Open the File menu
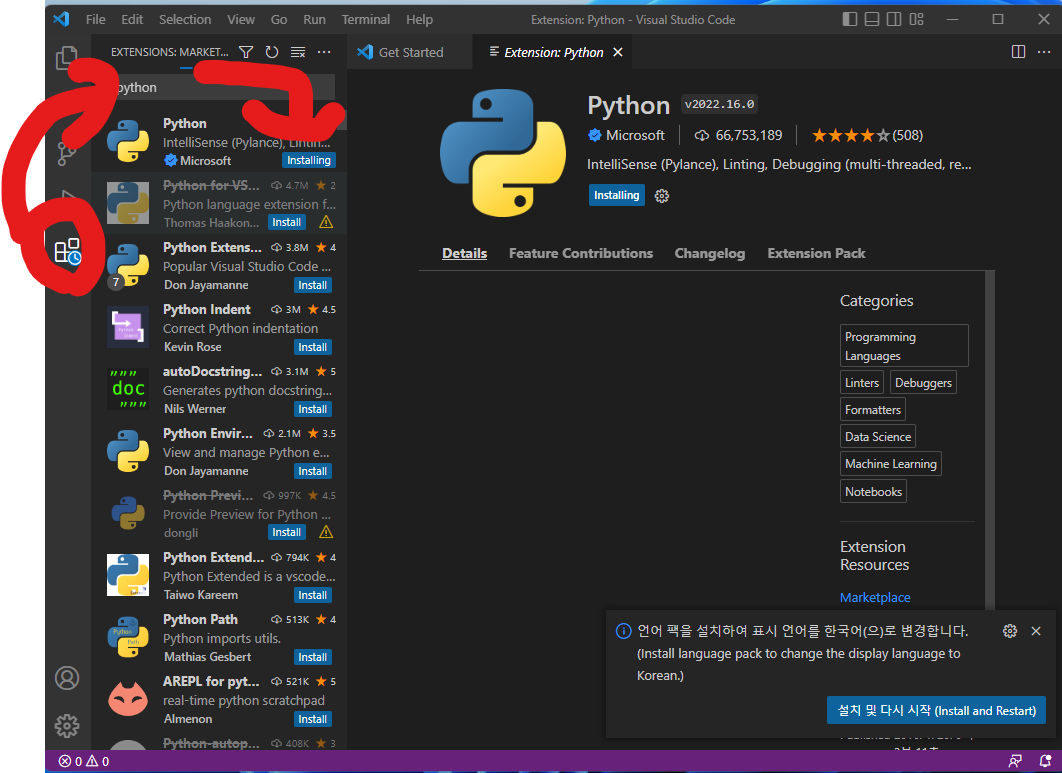 pyautogui.click(x=95, y=20)
